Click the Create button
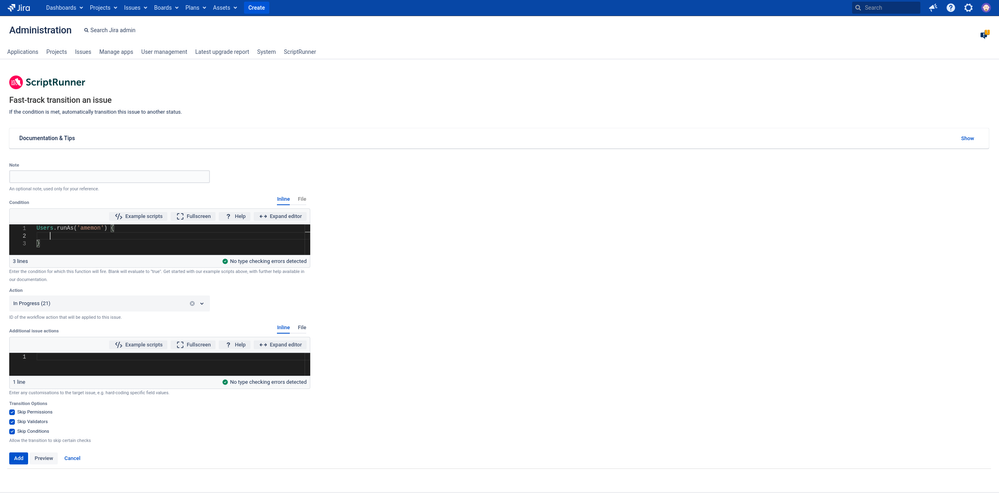 pos(256,8)
